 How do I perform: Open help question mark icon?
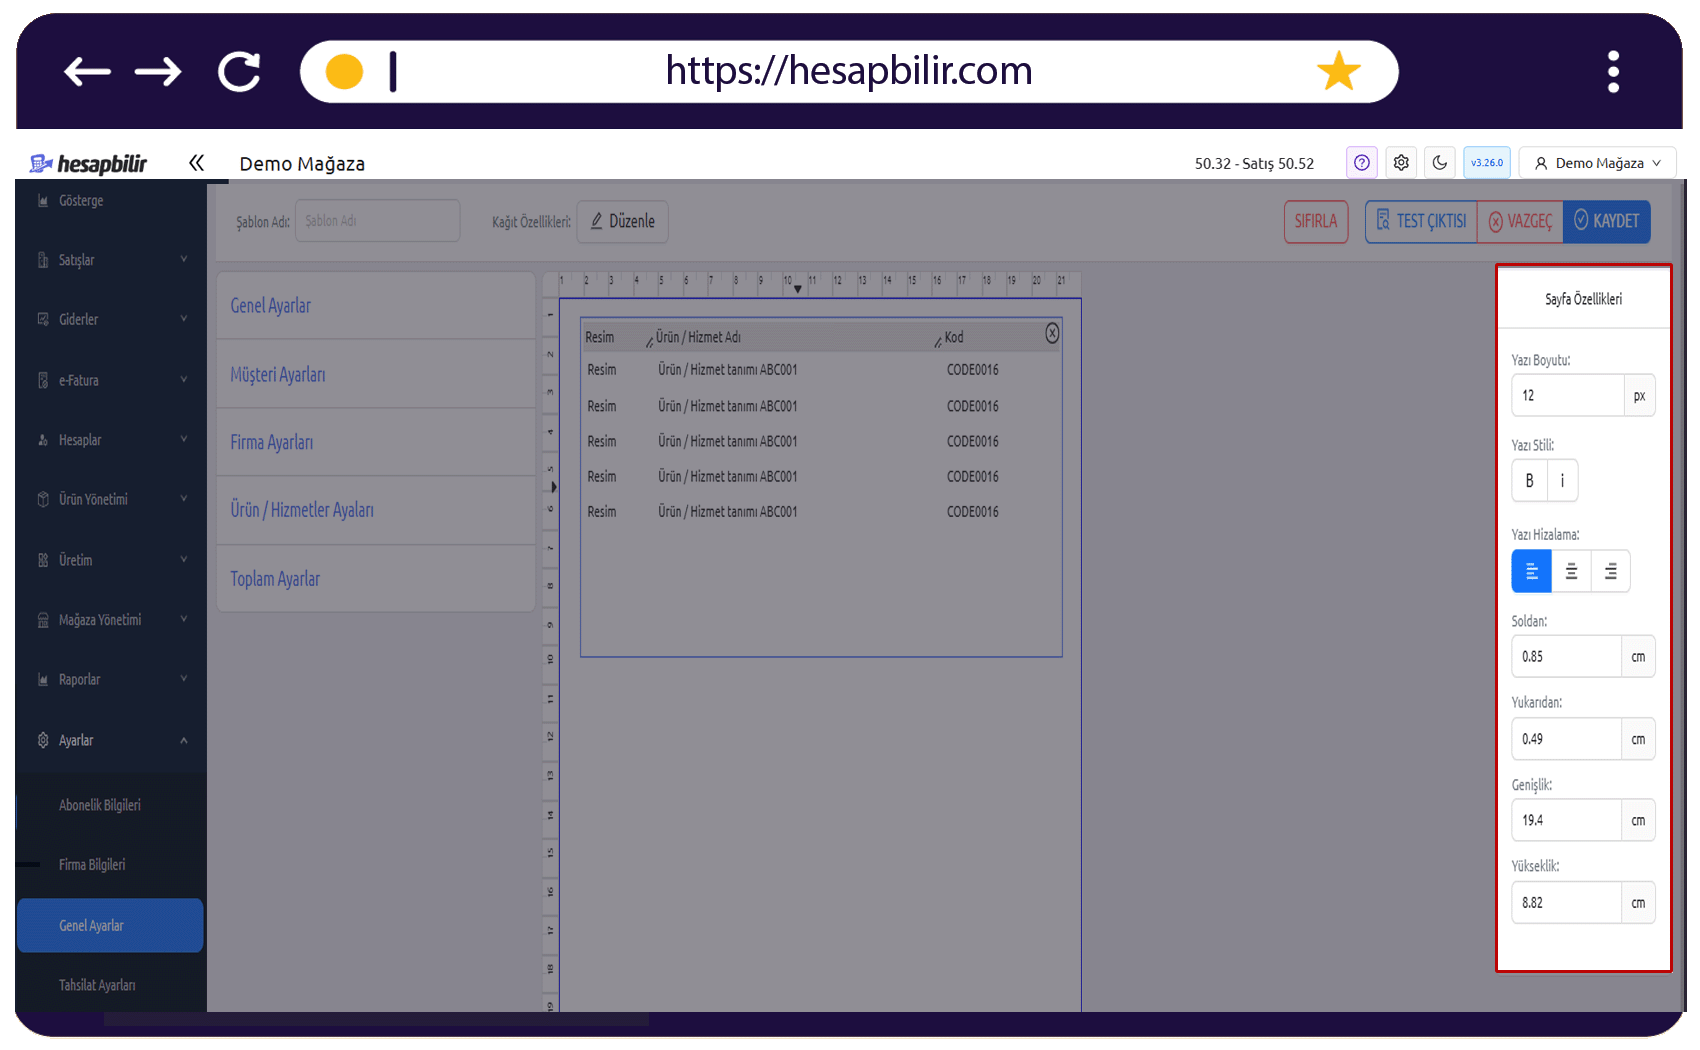[1361, 163]
